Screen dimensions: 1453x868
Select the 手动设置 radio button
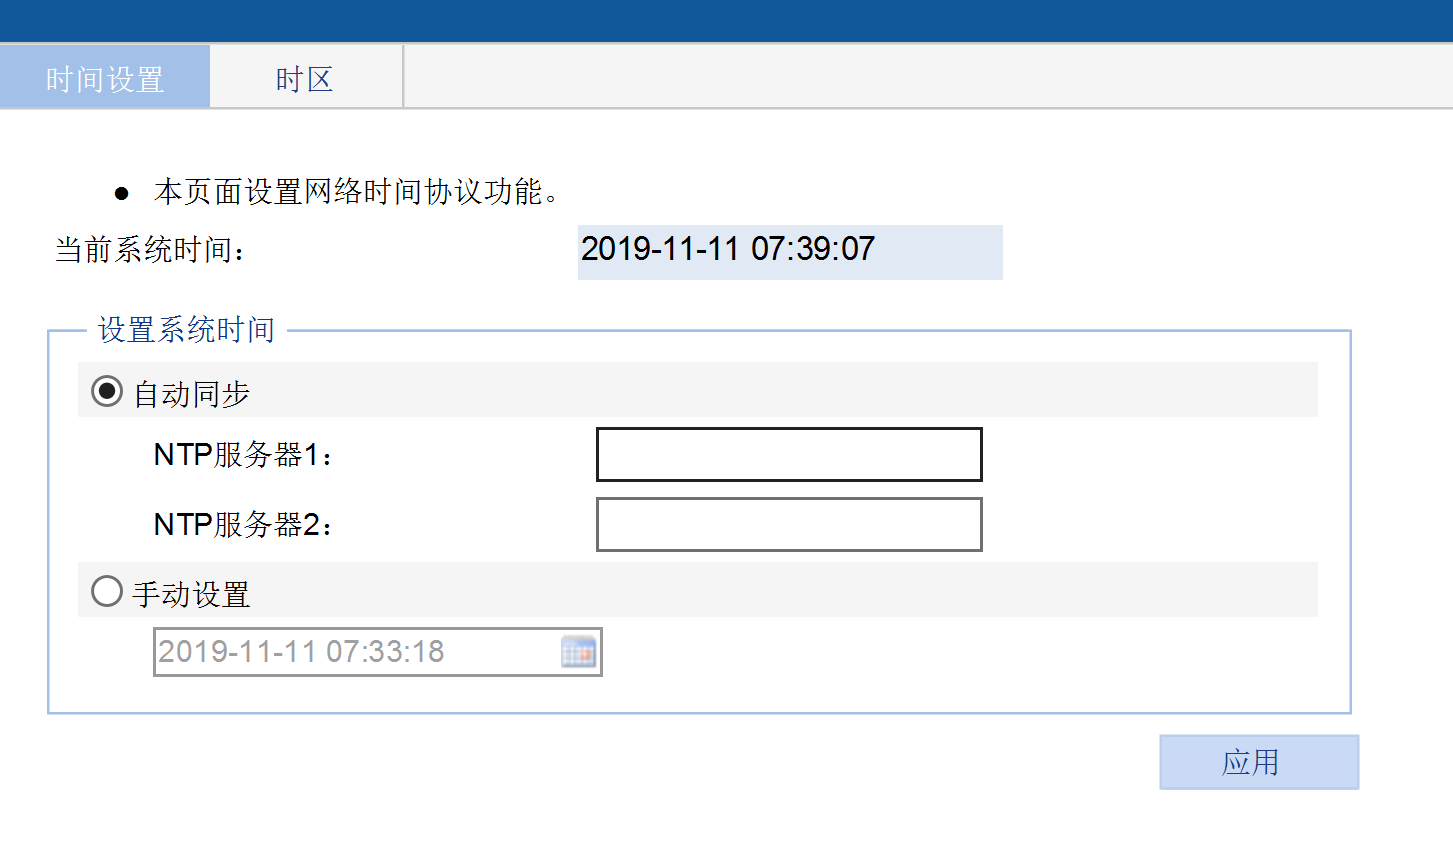tap(107, 591)
